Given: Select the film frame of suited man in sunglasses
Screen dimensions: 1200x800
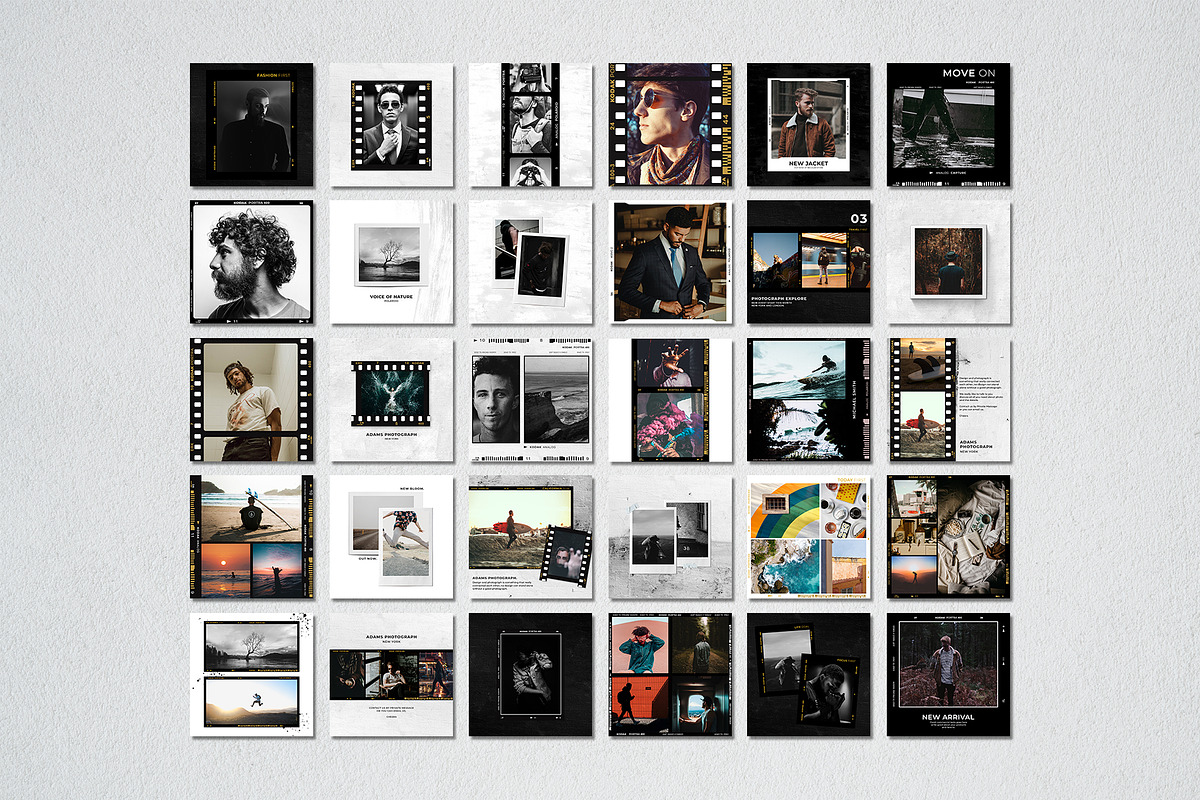Looking at the screenshot, I should pyautogui.click(x=391, y=125).
